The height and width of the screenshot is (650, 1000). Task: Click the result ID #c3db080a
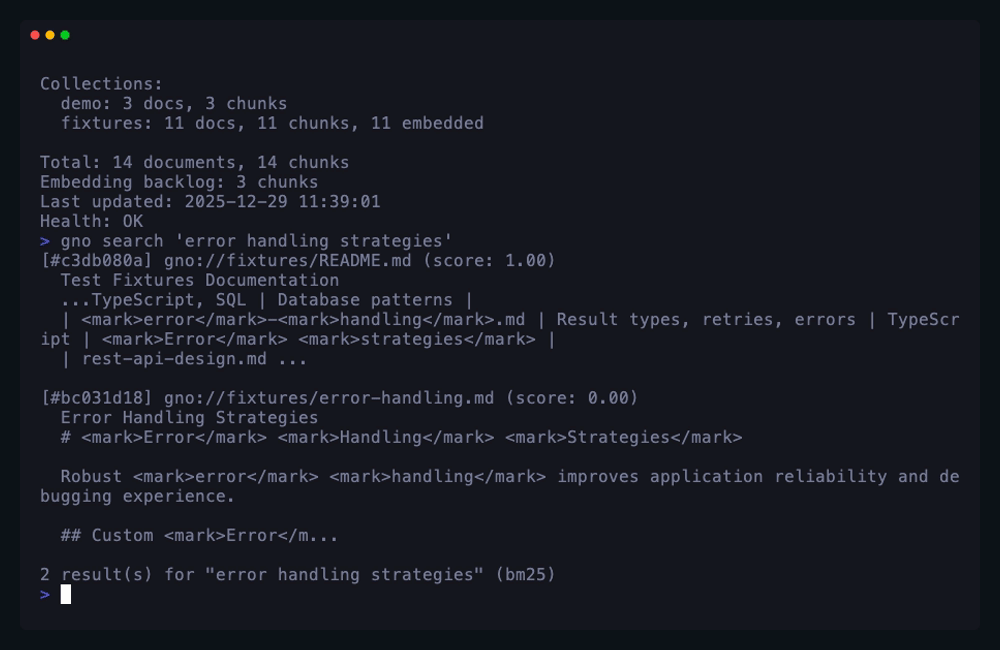[97, 261]
